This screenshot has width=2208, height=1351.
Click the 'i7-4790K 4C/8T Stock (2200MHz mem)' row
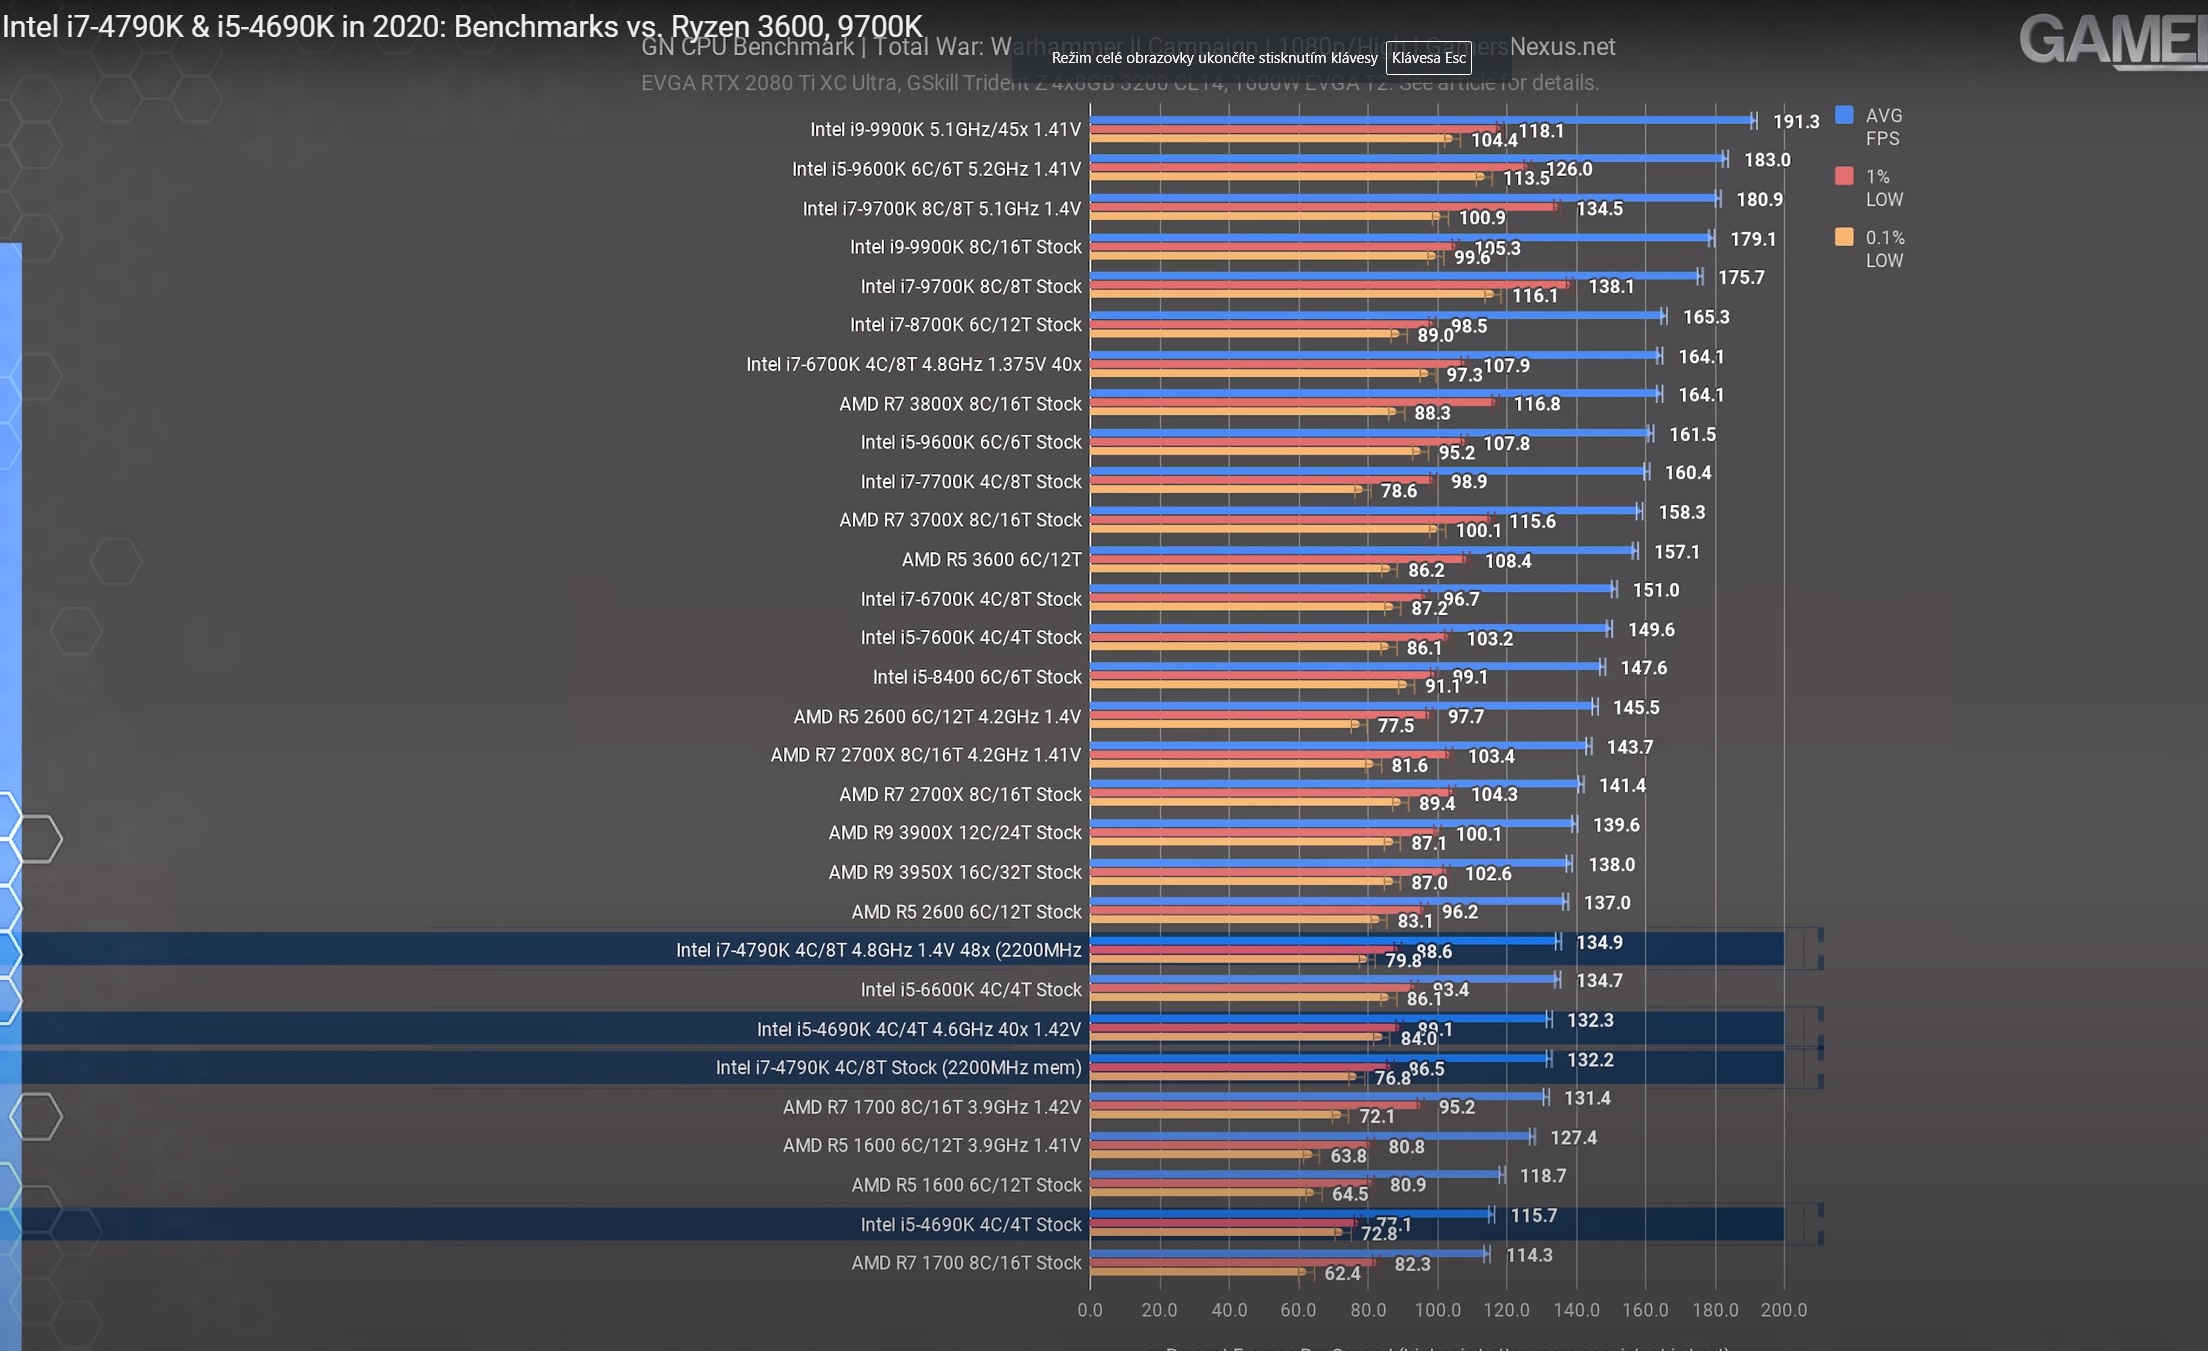click(x=898, y=1068)
